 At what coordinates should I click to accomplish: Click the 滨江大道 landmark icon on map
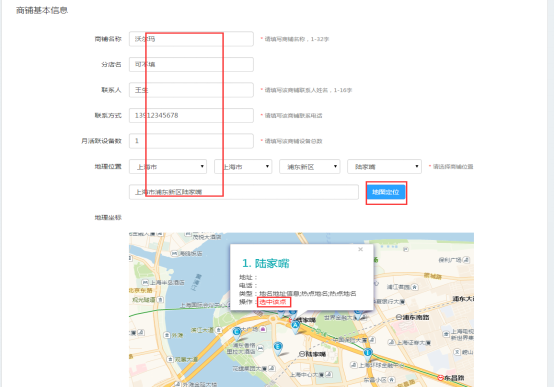219,330
